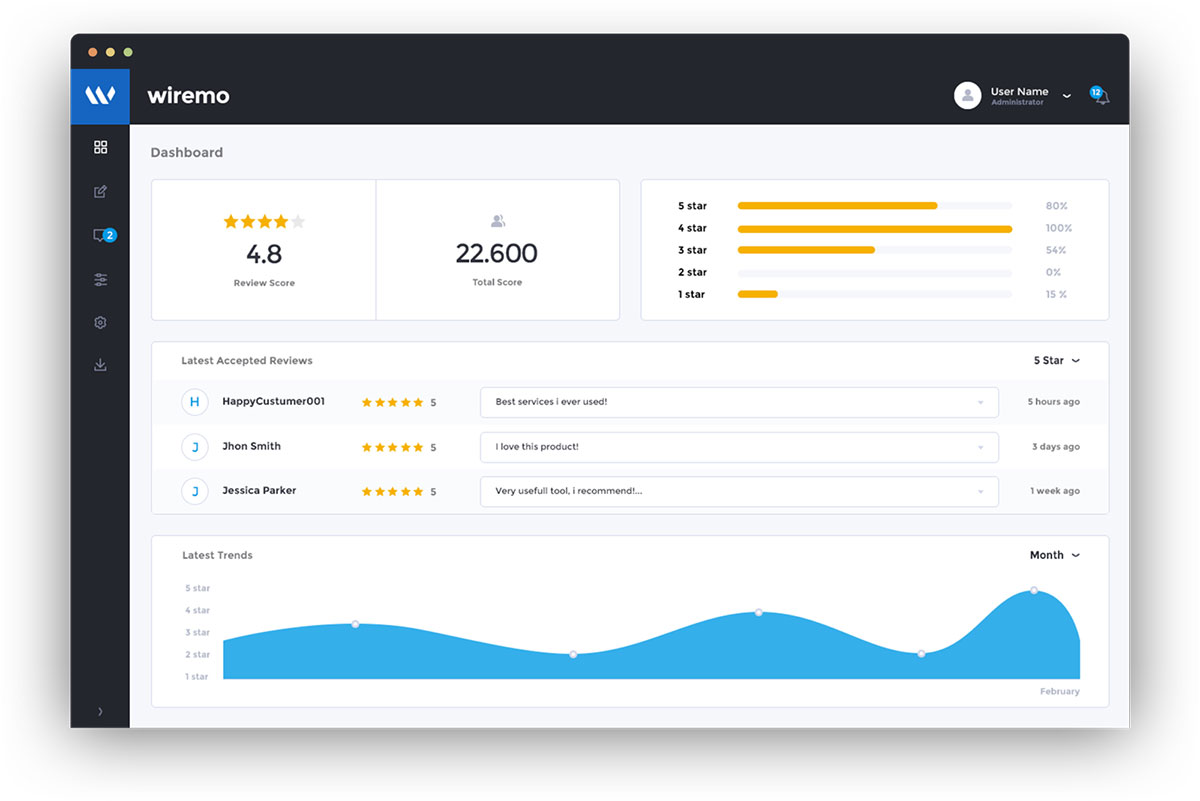Open notifications via the bell icon

[x=1100, y=95]
